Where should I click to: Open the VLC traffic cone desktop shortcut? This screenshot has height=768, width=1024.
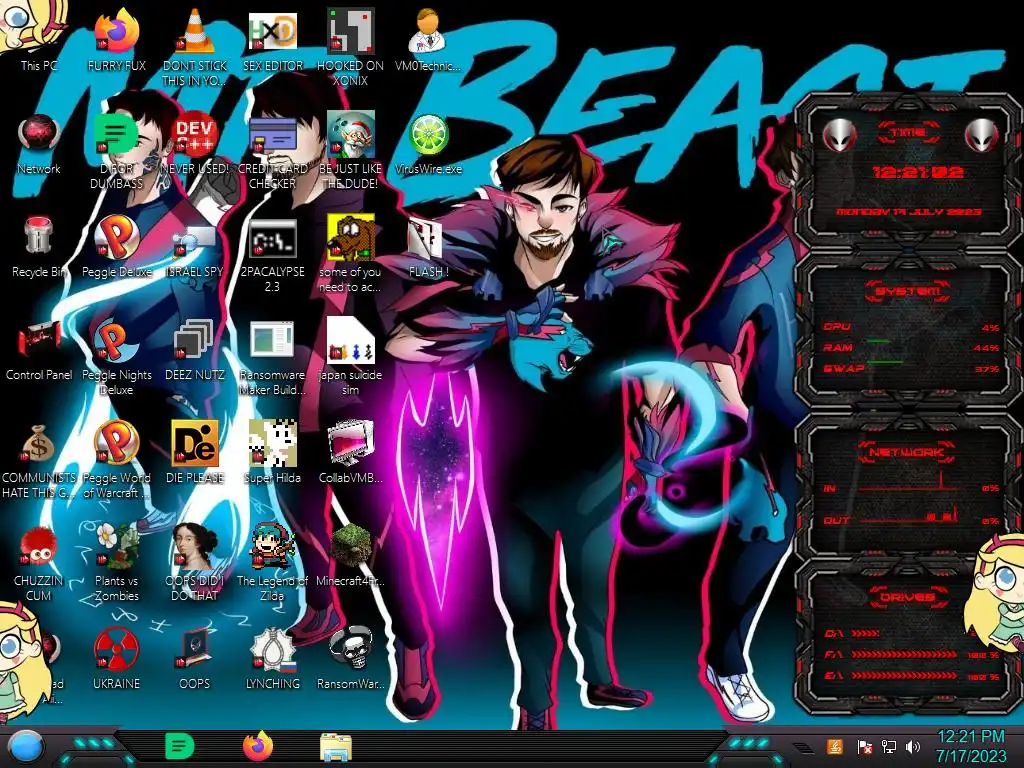coord(194,46)
